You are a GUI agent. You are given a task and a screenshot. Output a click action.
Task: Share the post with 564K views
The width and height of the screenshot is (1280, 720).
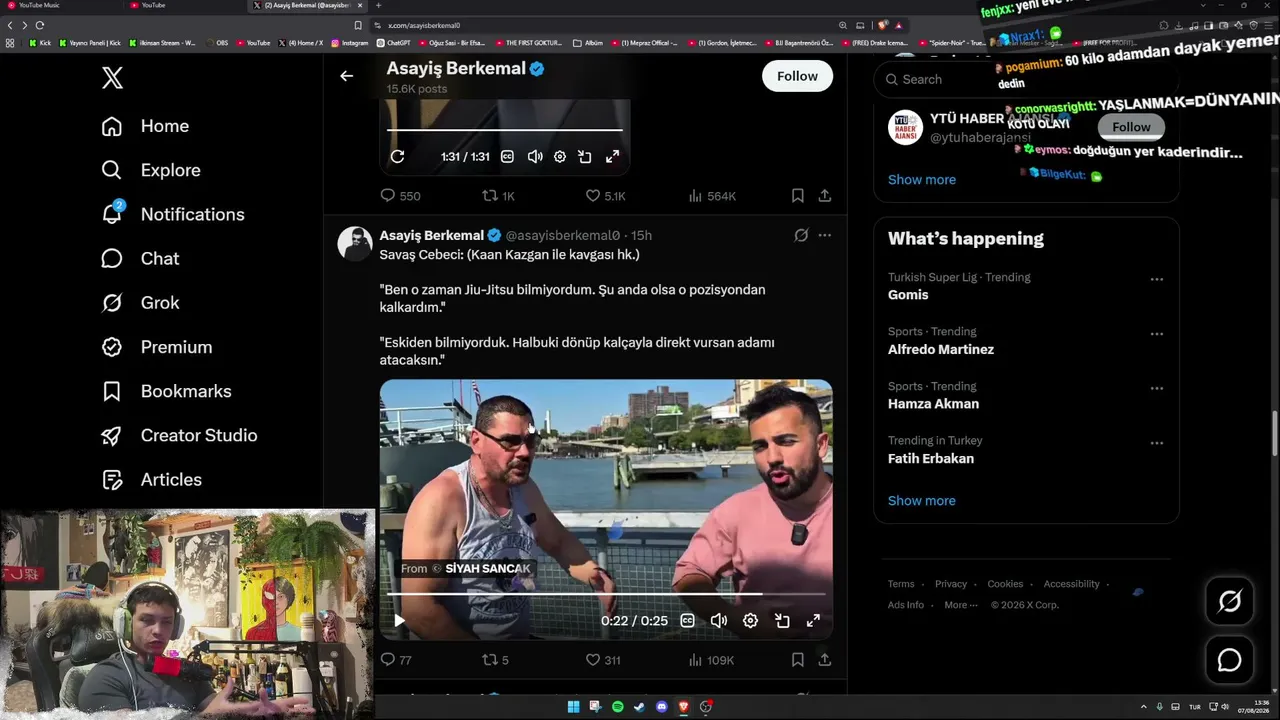coord(824,196)
